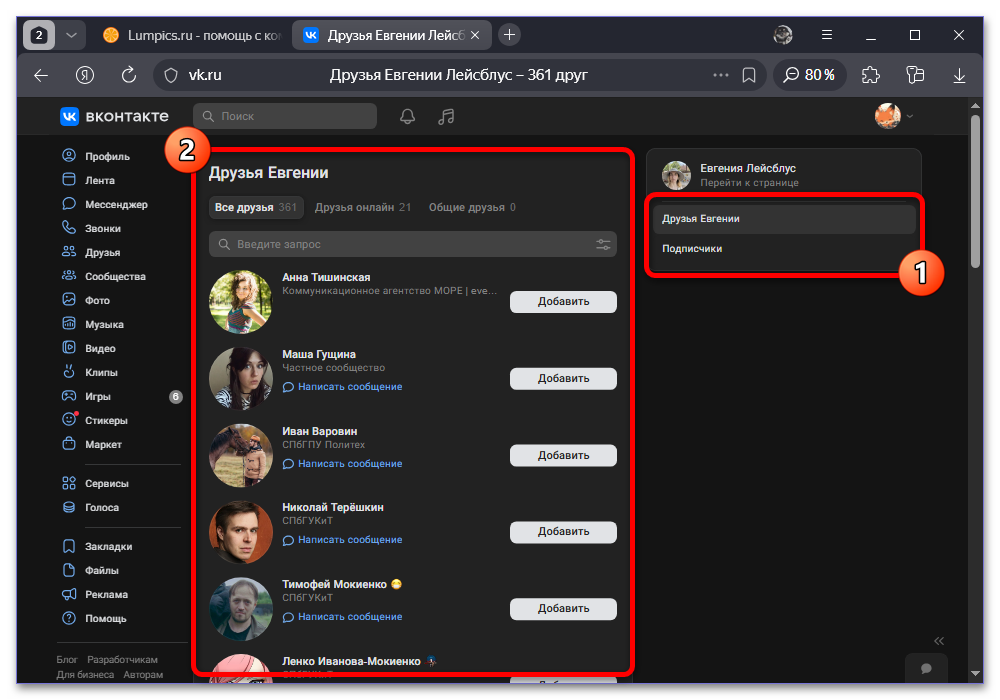Switch to Общие друзья tab
Screen dimensions: 1000x700
click(473, 207)
